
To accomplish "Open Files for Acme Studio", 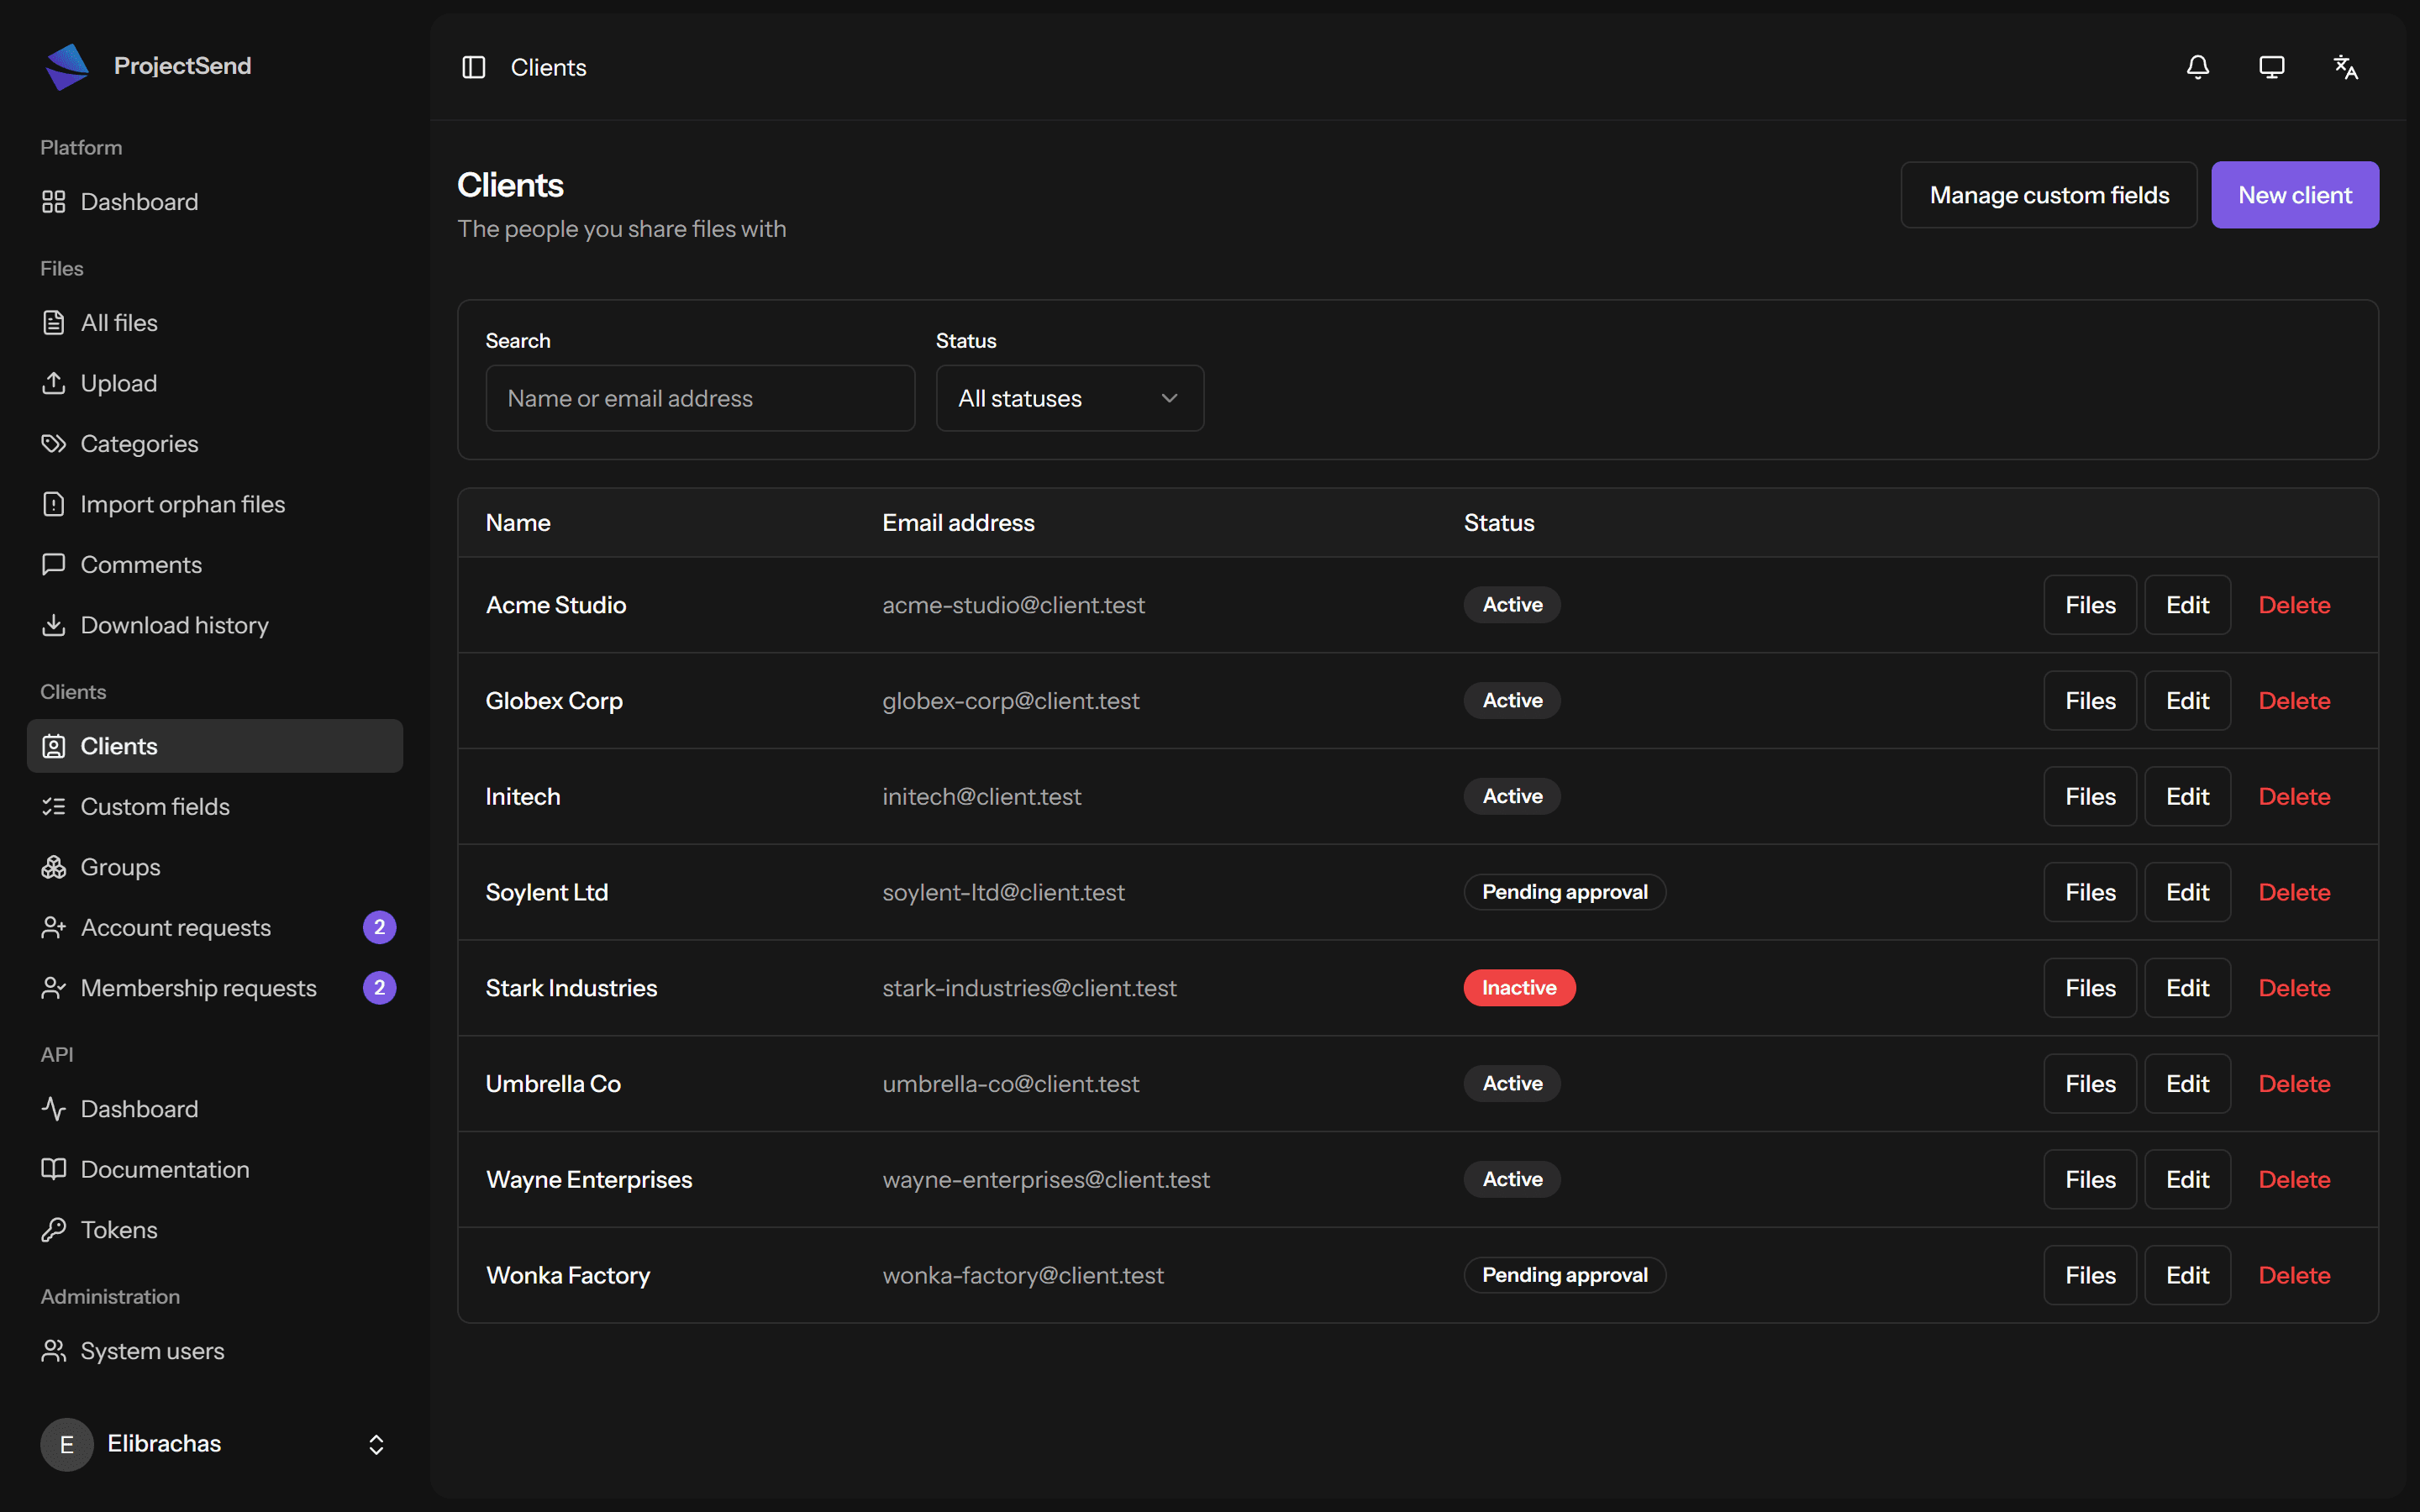I will click(2090, 605).
